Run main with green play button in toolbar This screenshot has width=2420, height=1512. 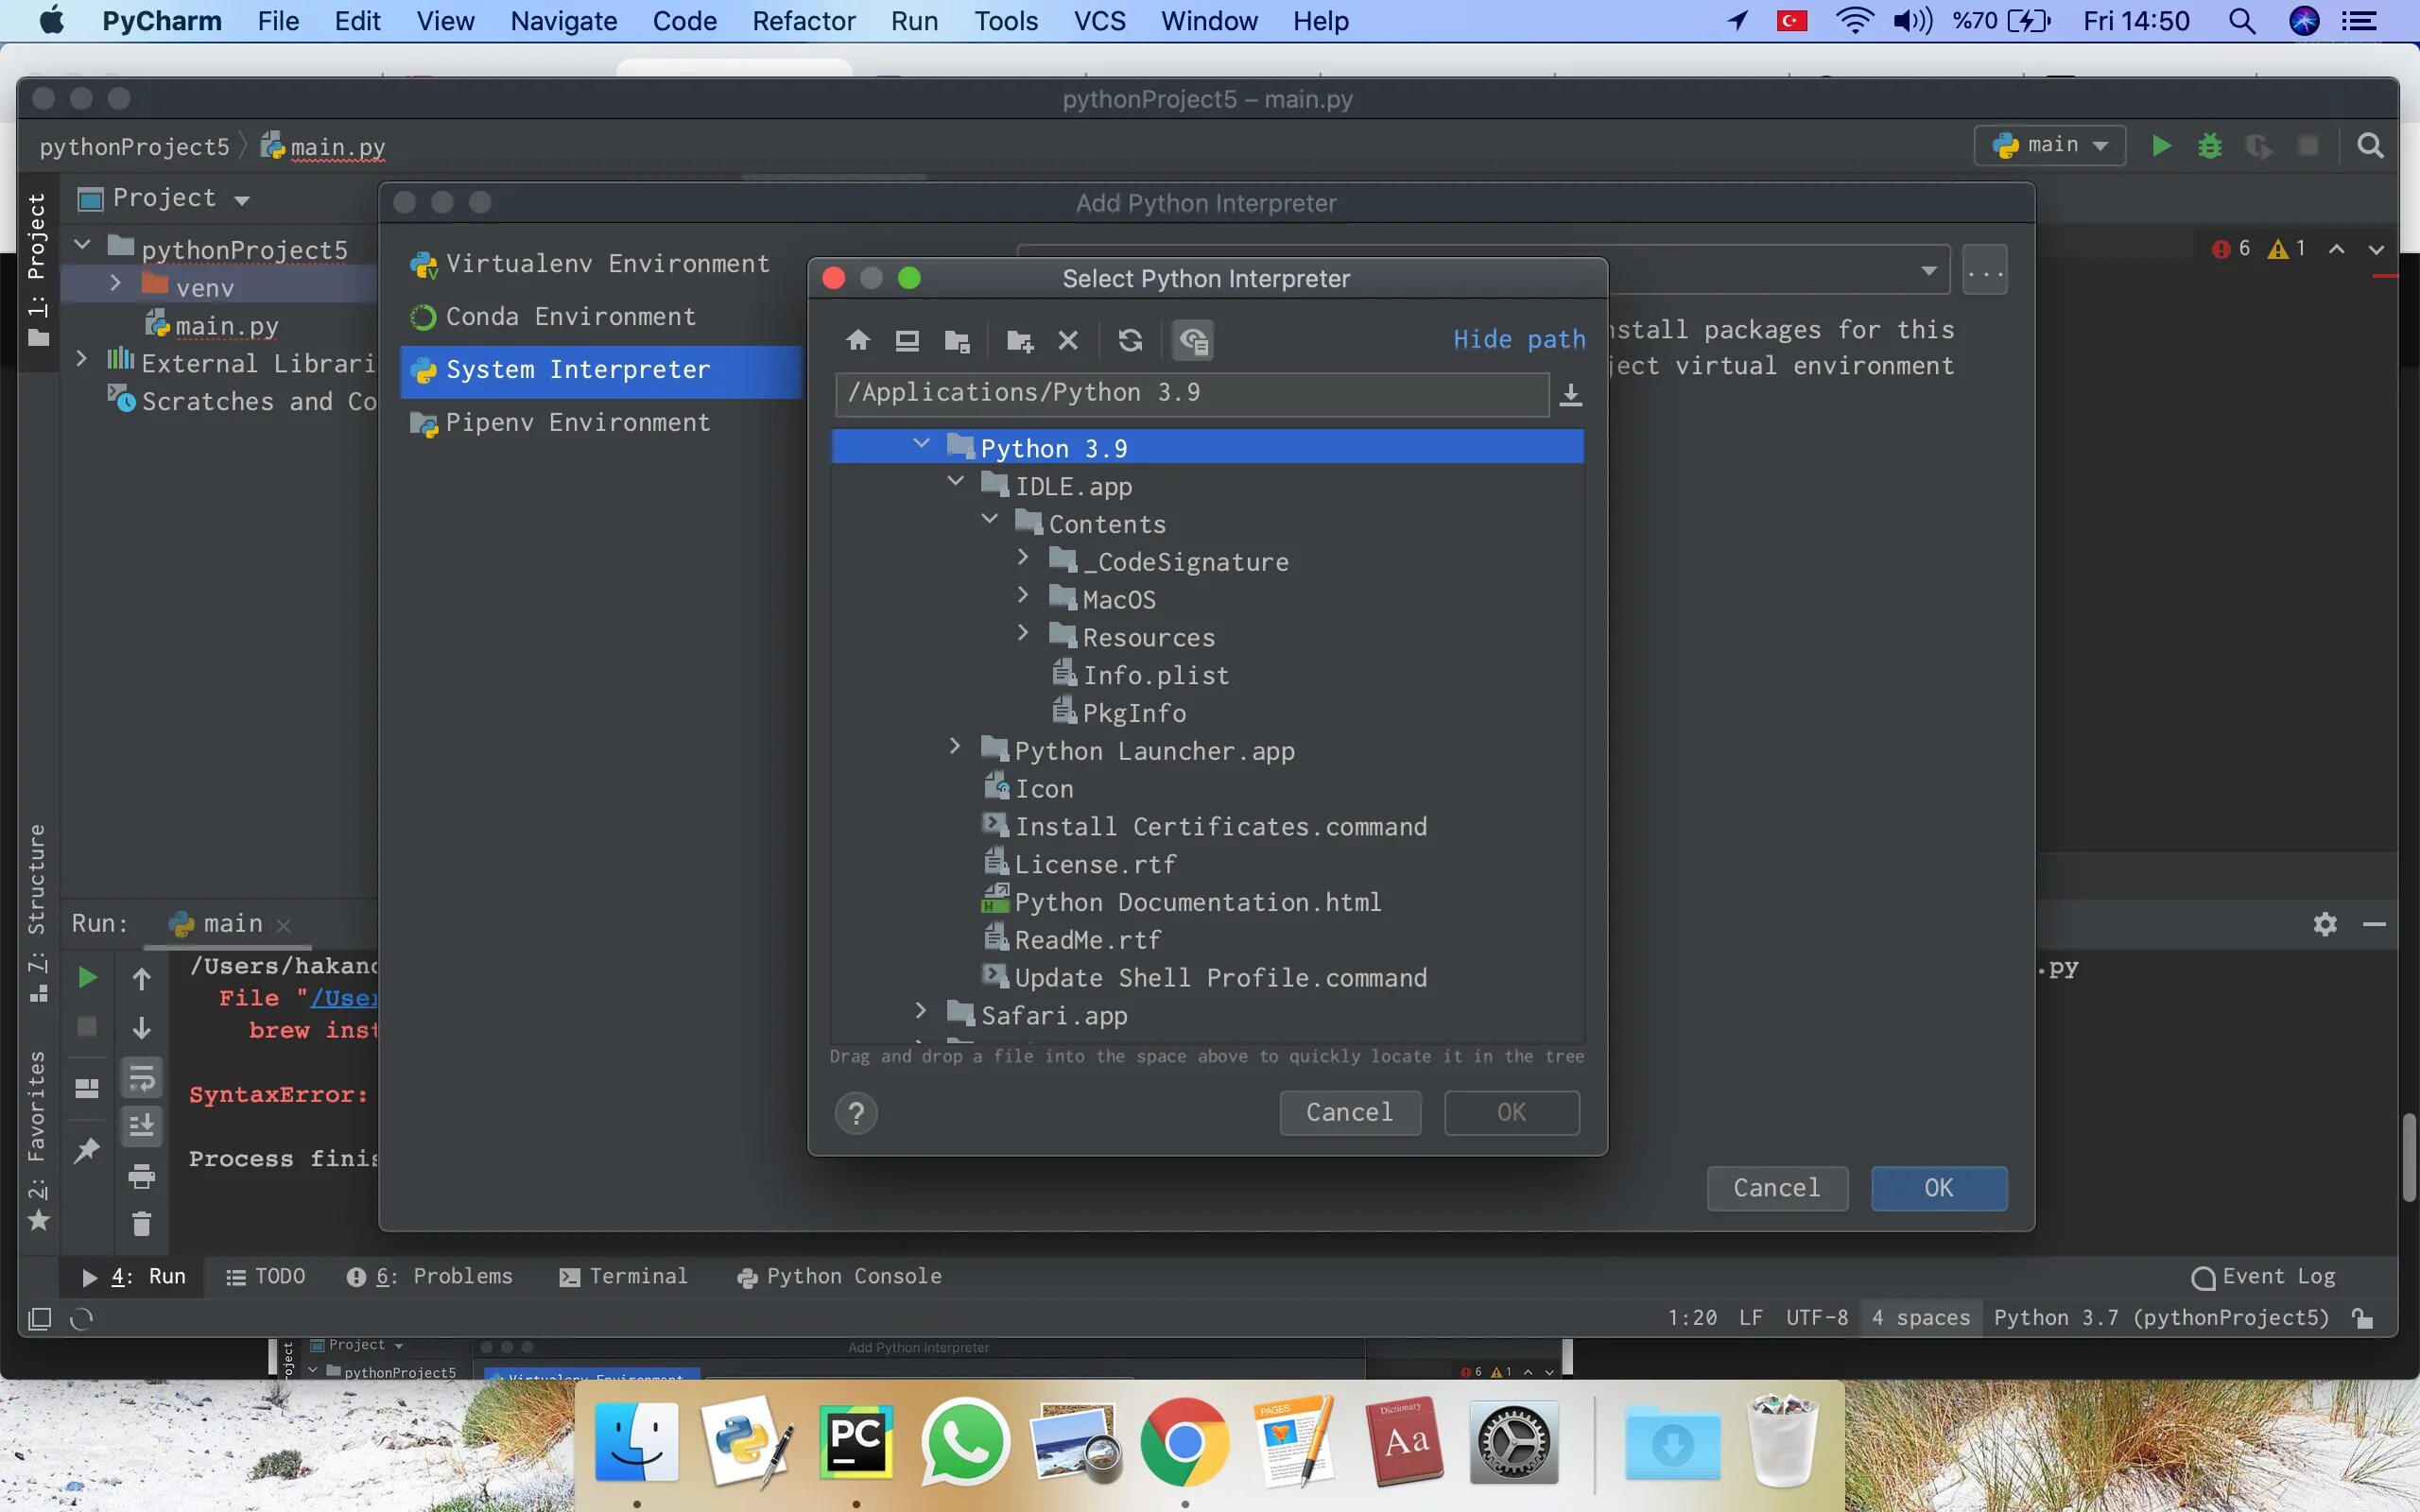(2161, 146)
